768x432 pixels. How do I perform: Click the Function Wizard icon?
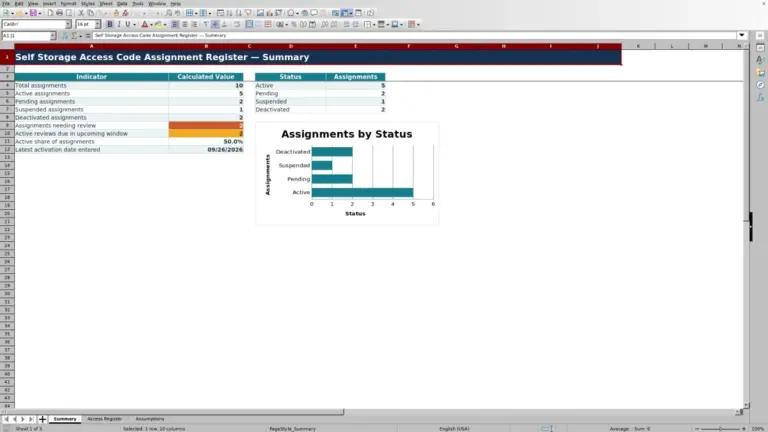point(65,36)
